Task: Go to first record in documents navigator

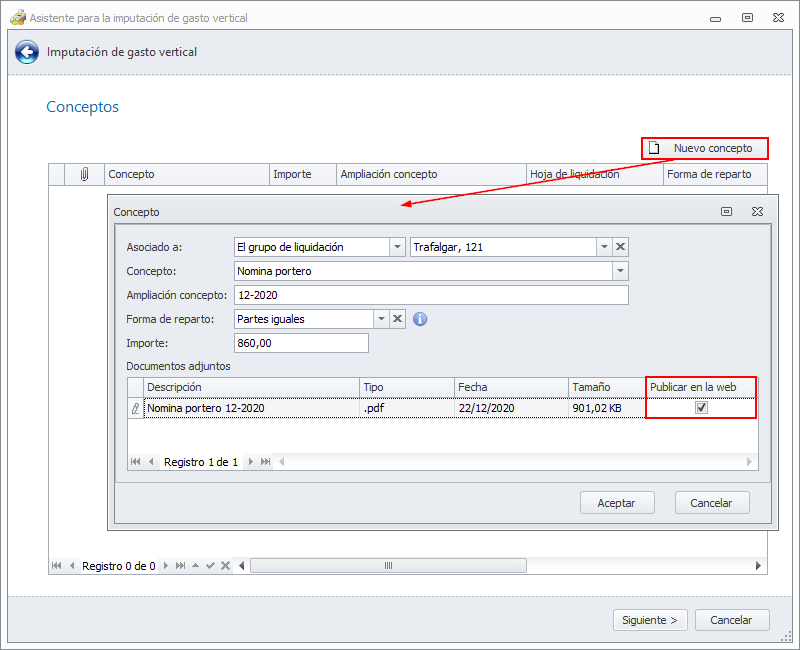Action: click(x=135, y=462)
